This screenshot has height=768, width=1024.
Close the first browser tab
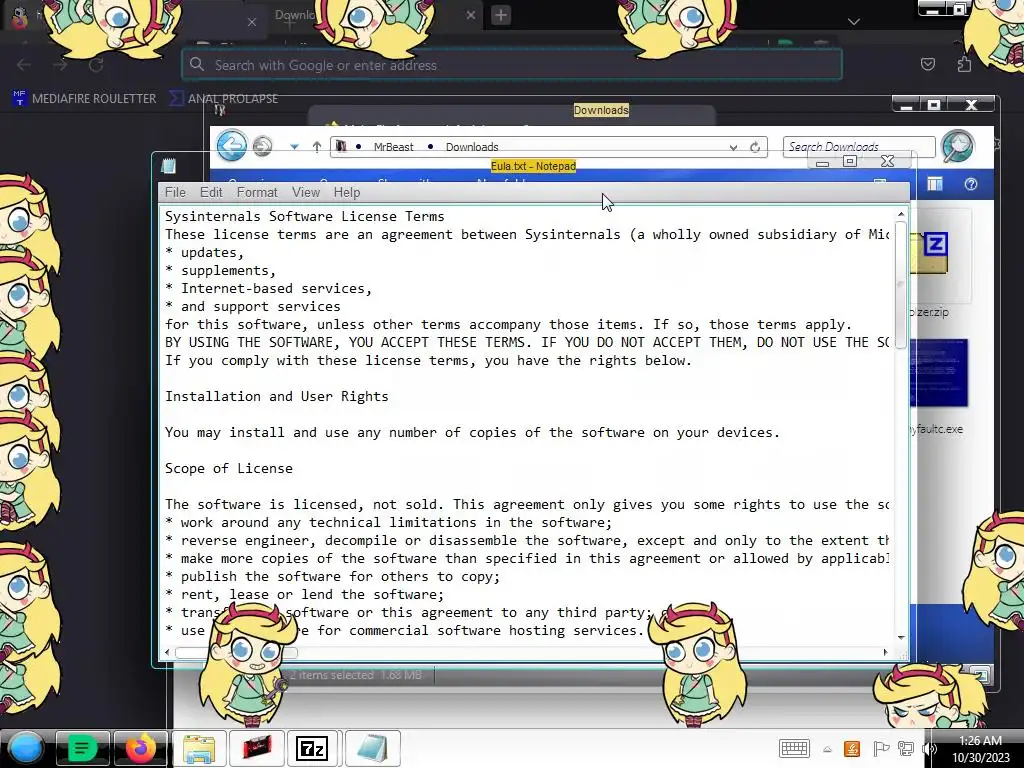pyautogui.click(x=251, y=22)
